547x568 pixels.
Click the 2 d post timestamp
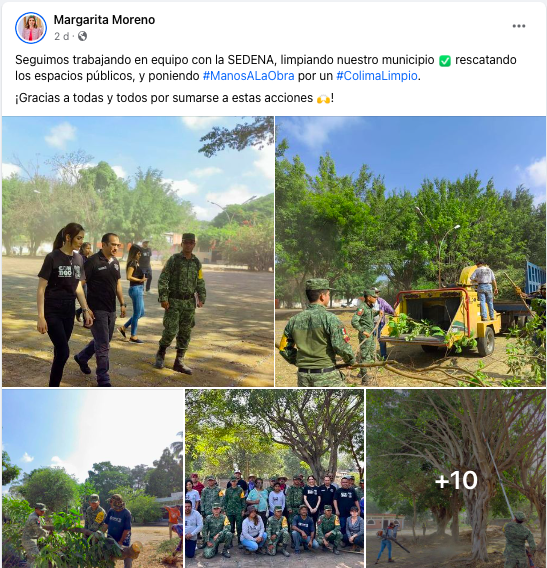pos(61,36)
